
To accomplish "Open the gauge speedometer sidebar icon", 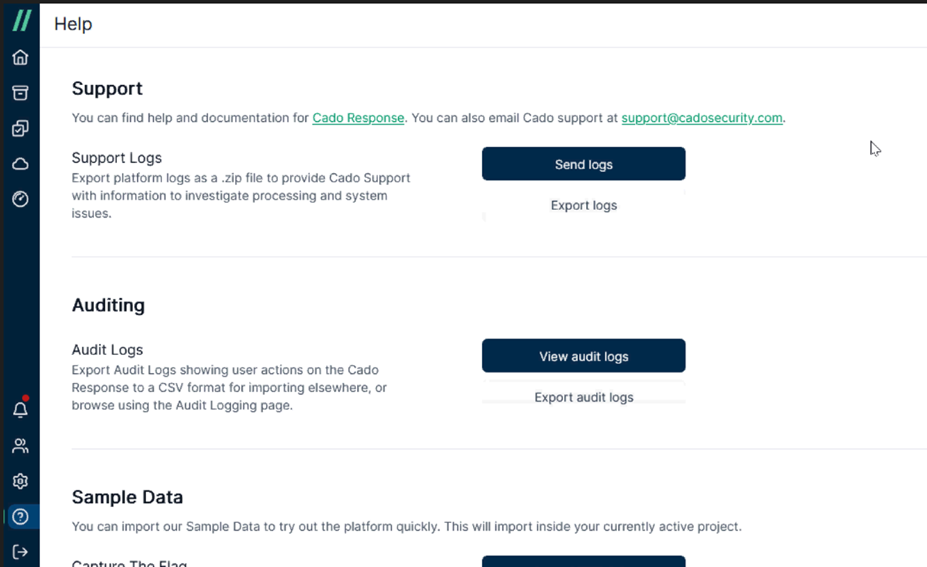I will tap(20, 199).
